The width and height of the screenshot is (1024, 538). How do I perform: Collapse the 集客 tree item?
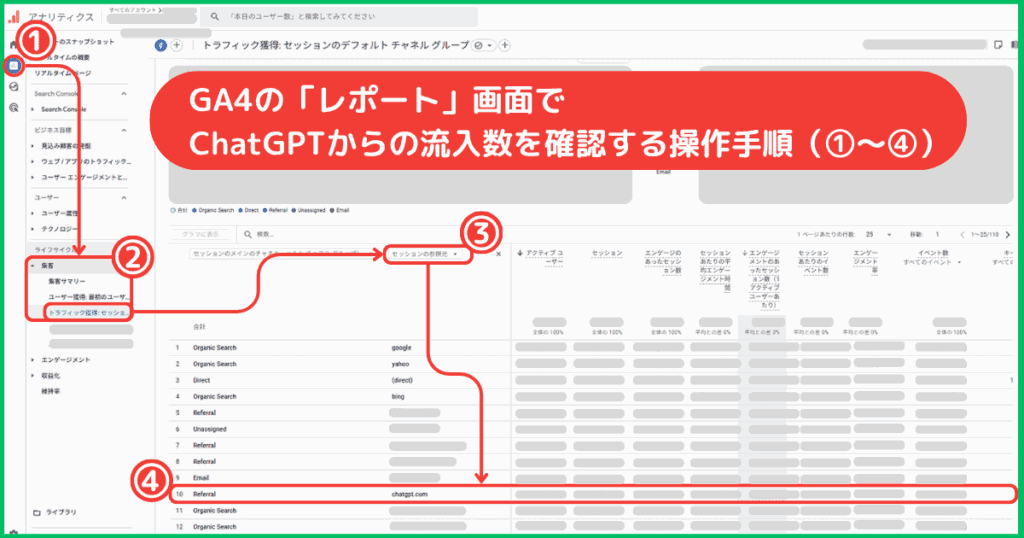(x=33, y=266)
